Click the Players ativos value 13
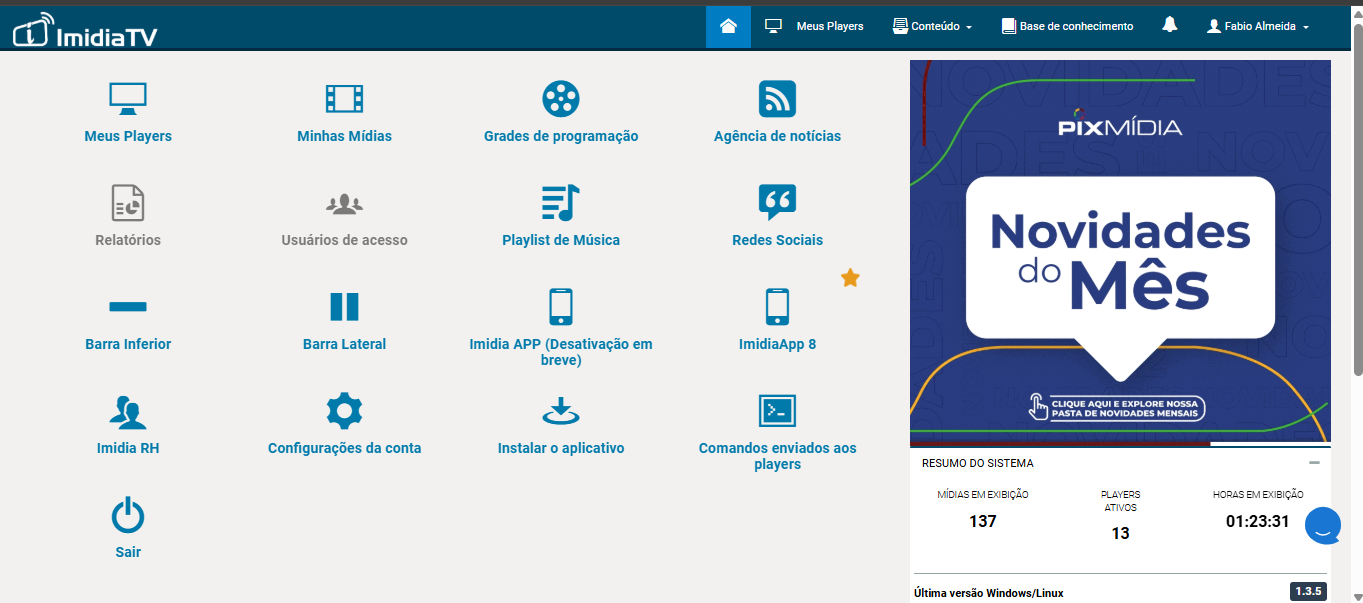 click(x=1120, y=533)
